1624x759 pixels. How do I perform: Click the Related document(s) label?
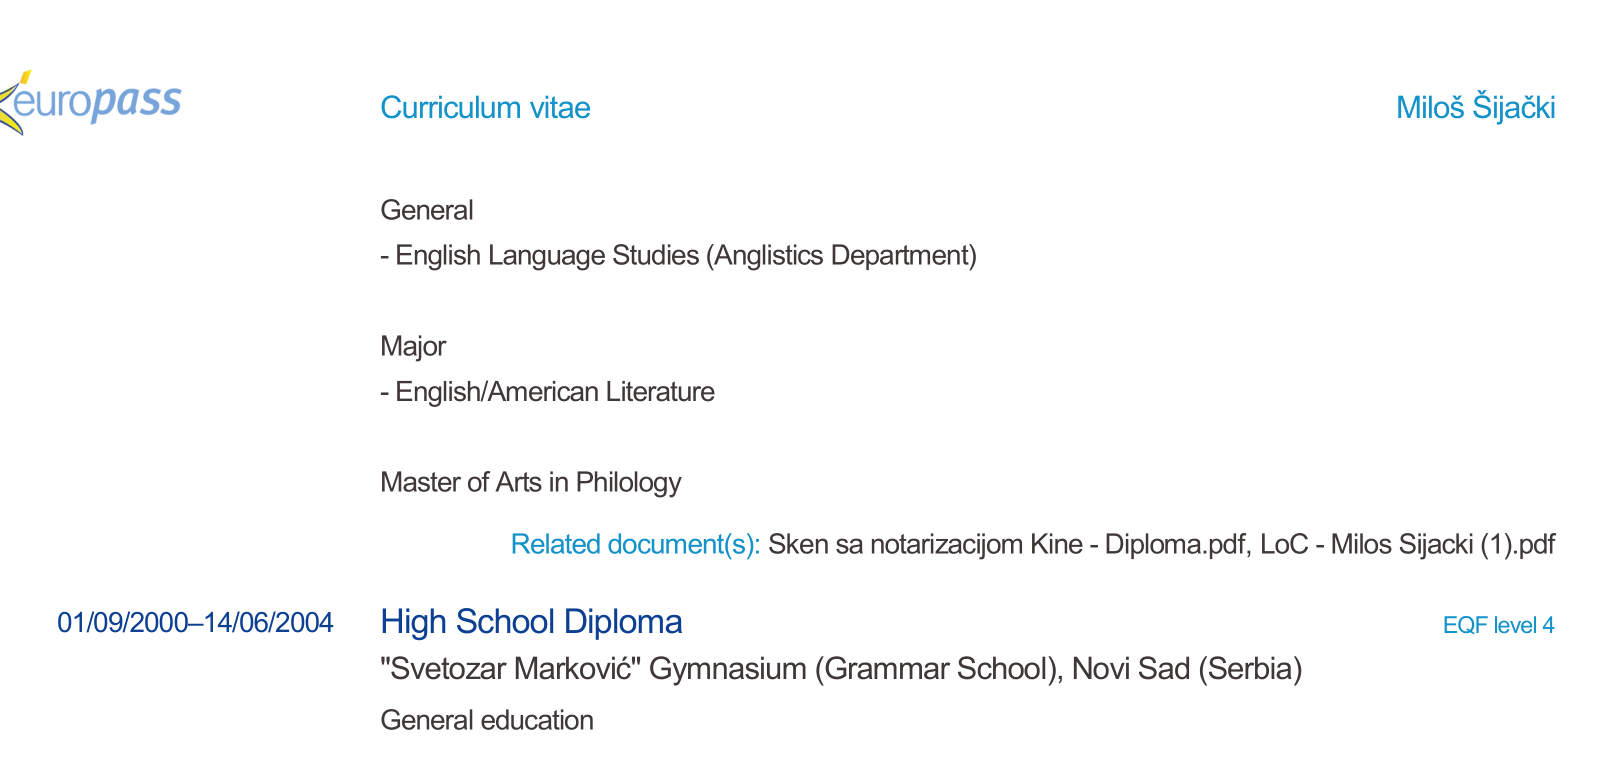click(x=635, y=545)
